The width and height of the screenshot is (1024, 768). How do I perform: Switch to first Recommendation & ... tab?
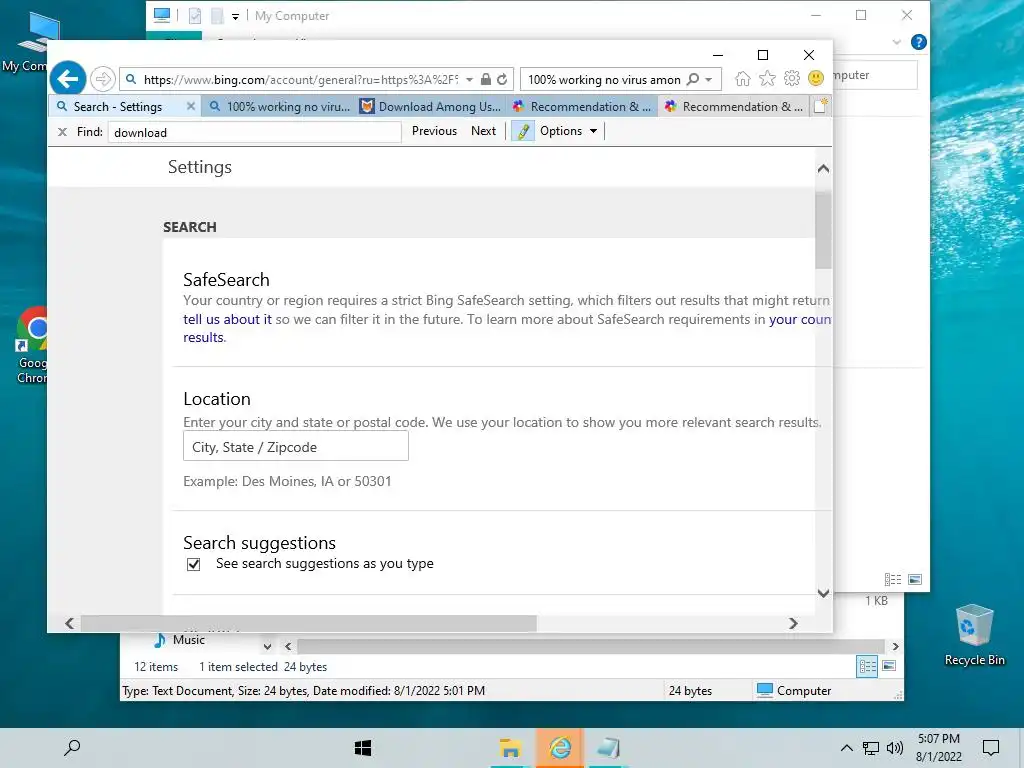(x=583, y=106)
